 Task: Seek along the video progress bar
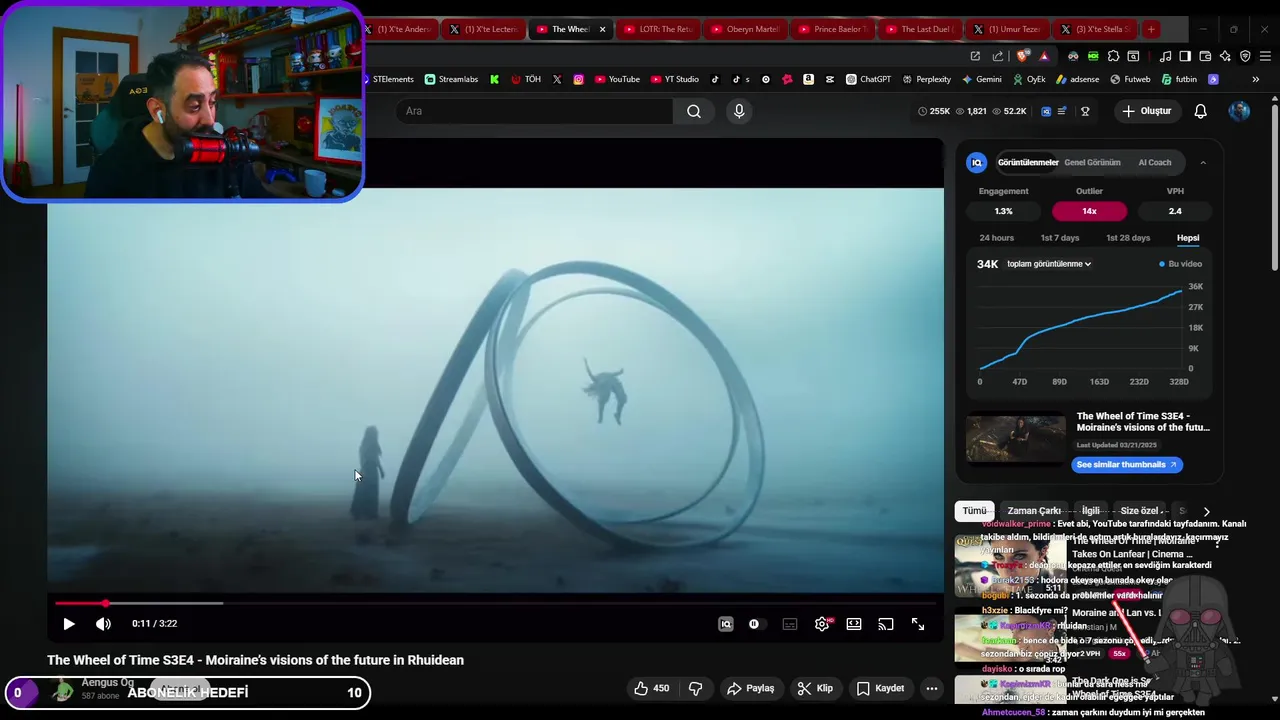tap(495, 603)
